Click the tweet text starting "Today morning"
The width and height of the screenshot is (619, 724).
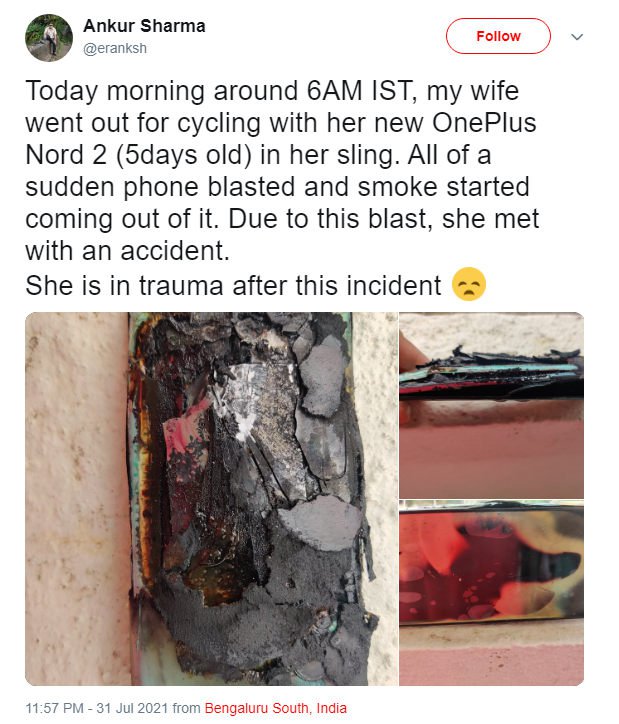coord(282,171)
